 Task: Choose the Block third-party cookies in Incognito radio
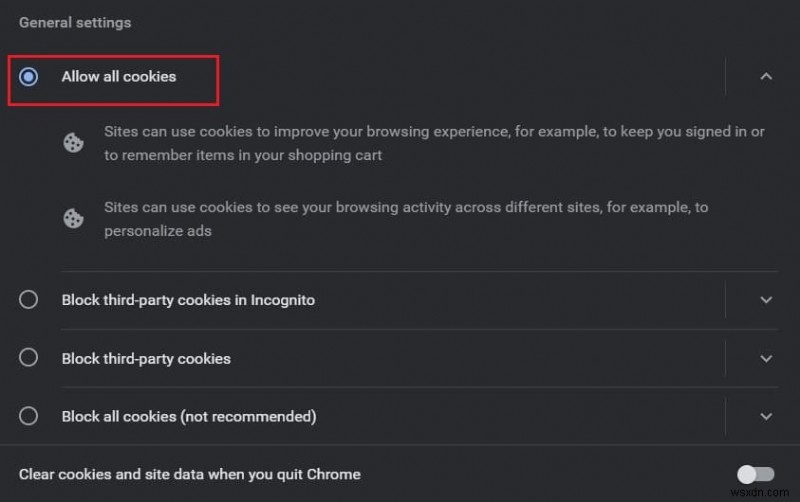29,299
